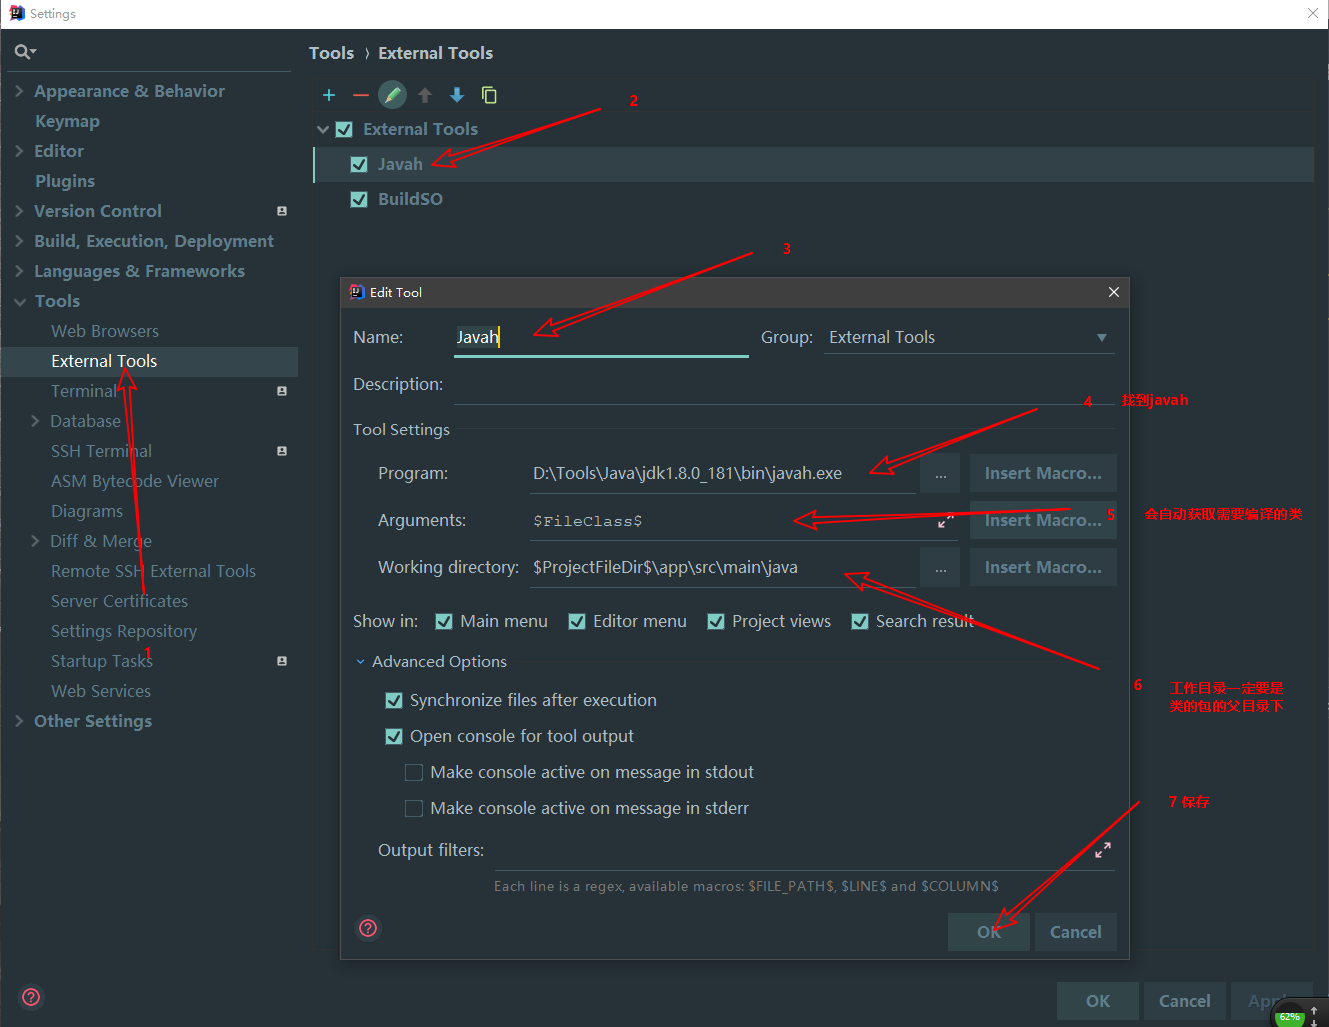Open help in Edit Tool dialog
Image resolution: width=1329 pixels, height=1027 pixels.
pyautogui.click(x=368, y=928)
